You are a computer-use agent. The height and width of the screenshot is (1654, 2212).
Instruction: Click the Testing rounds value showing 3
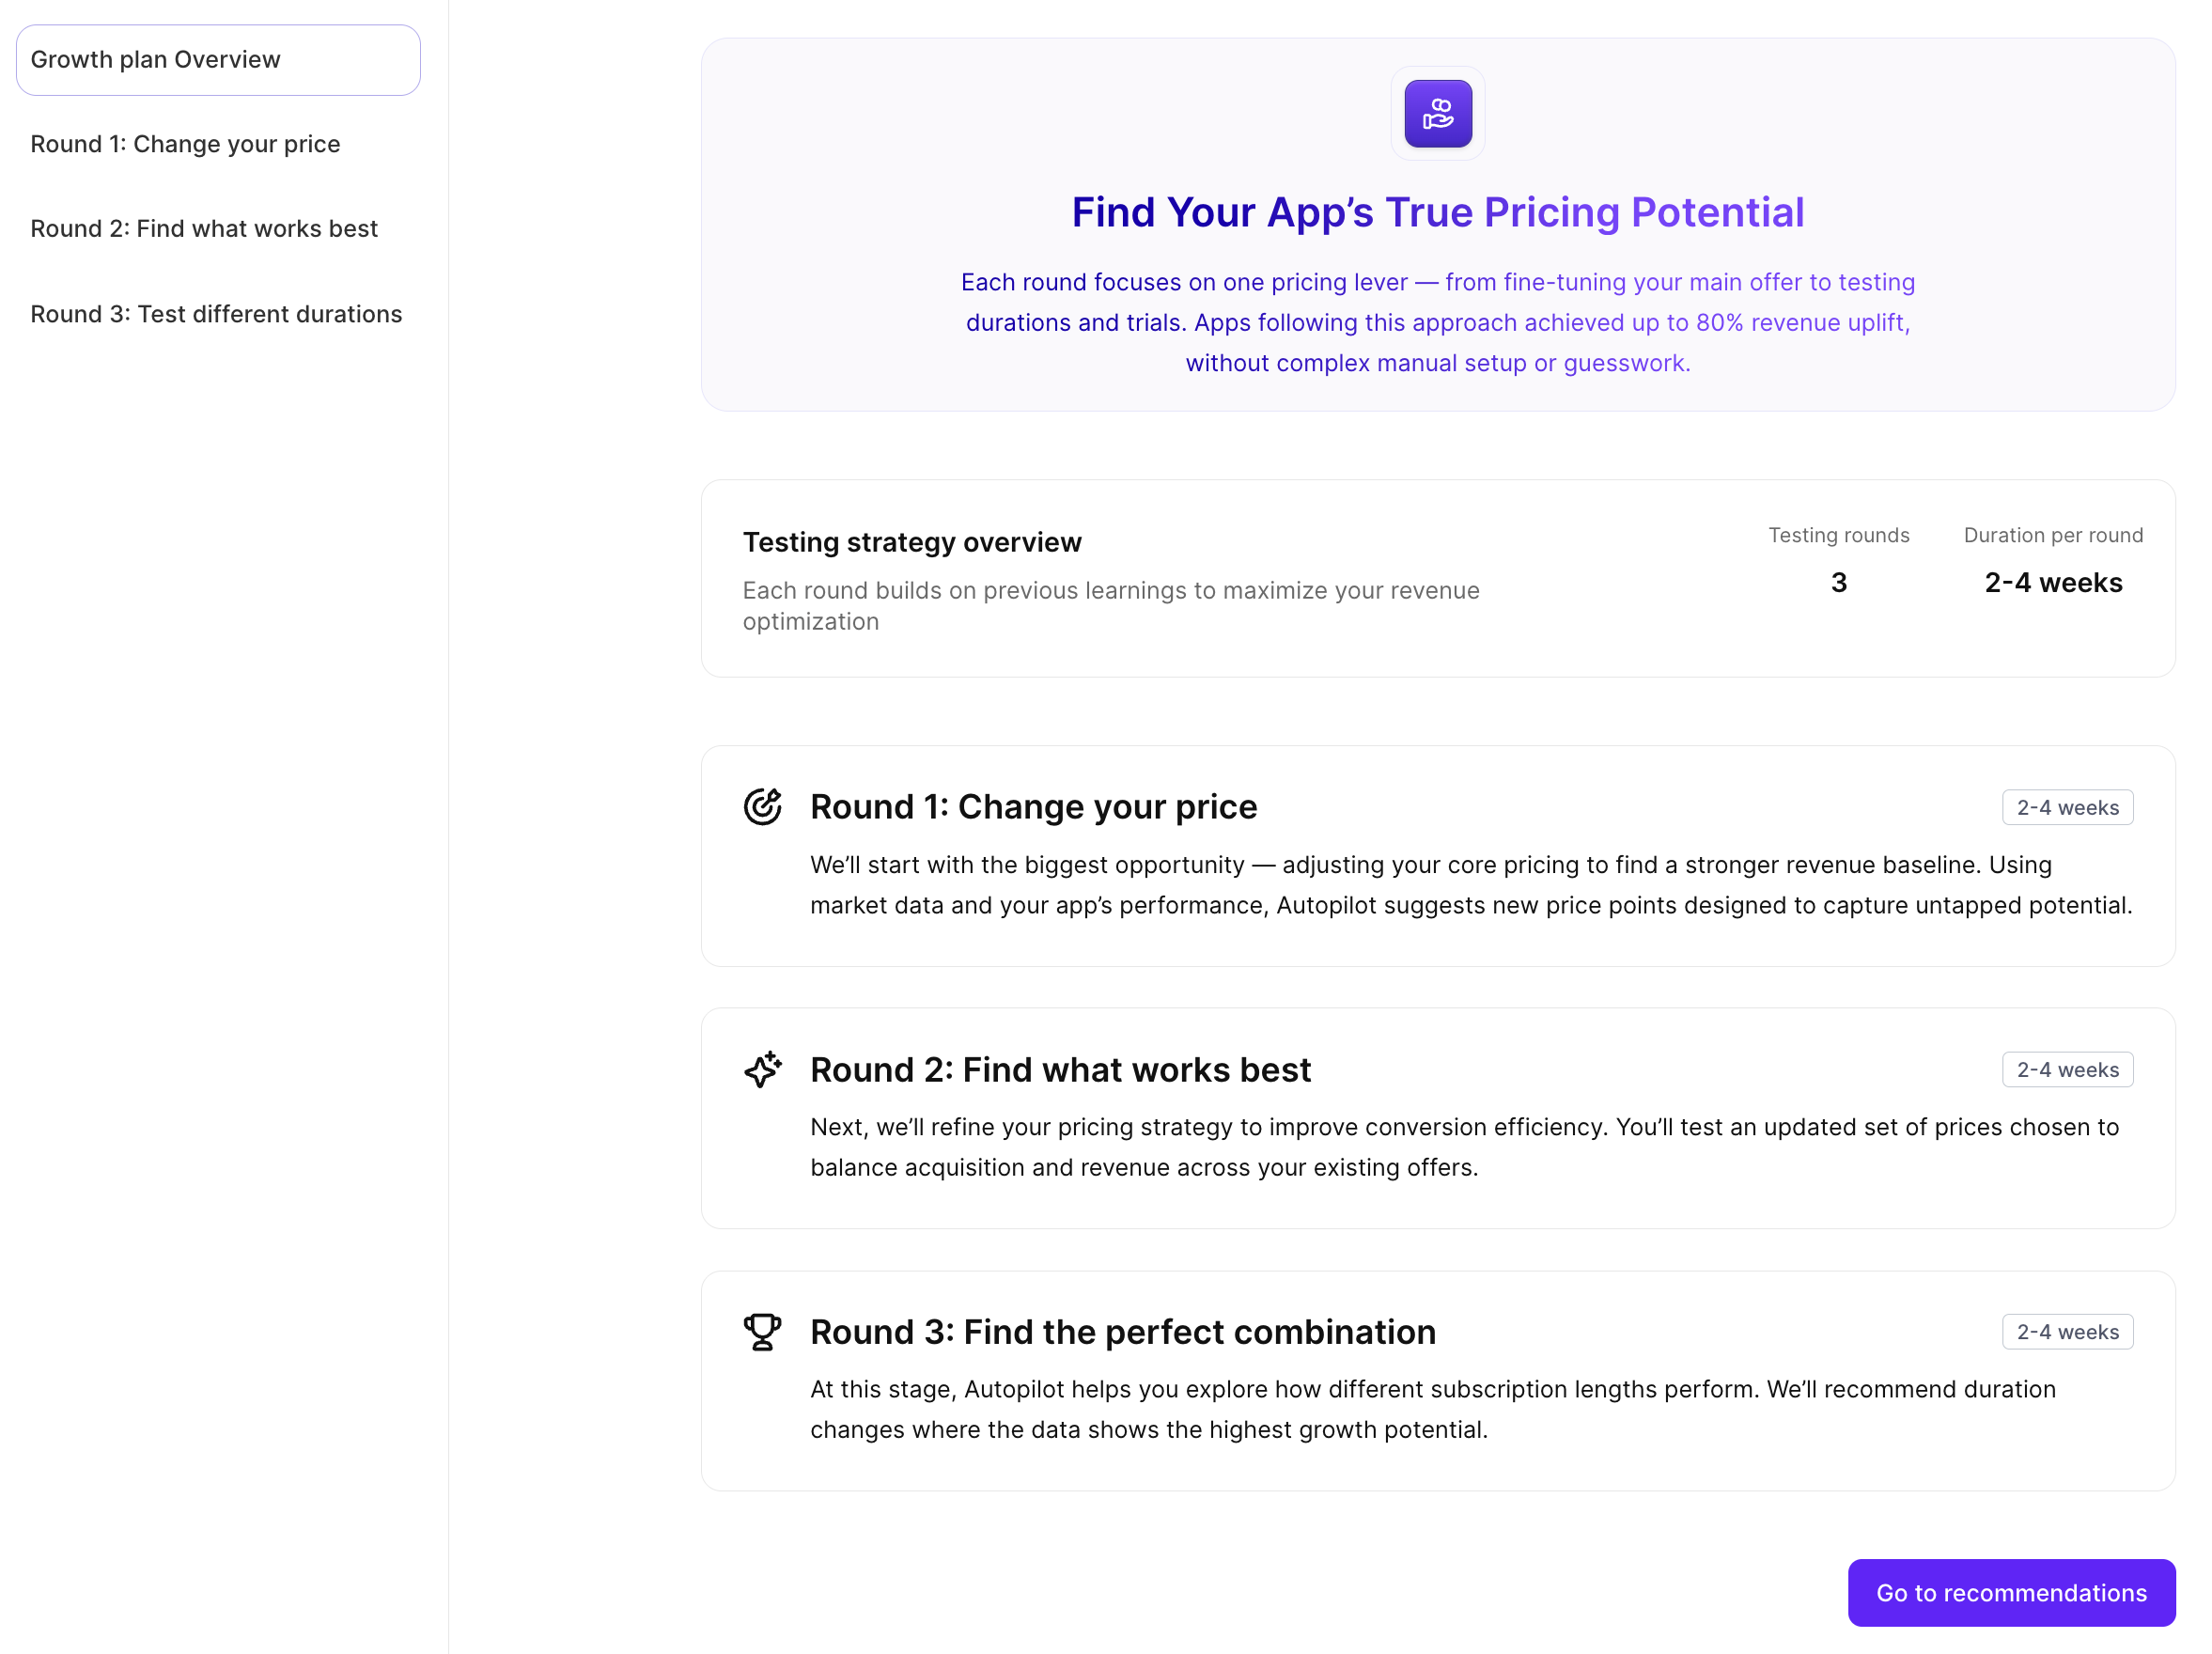click(x=1838, y=582)
